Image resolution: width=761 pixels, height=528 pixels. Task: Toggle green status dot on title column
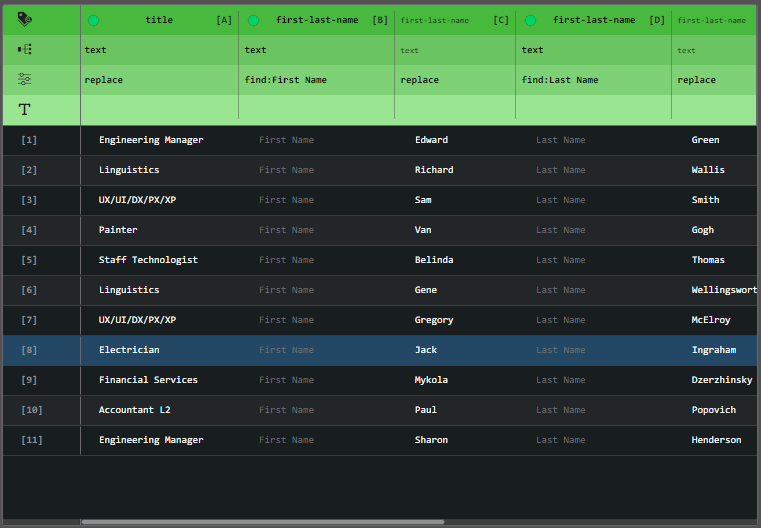(x=93, y=20)
